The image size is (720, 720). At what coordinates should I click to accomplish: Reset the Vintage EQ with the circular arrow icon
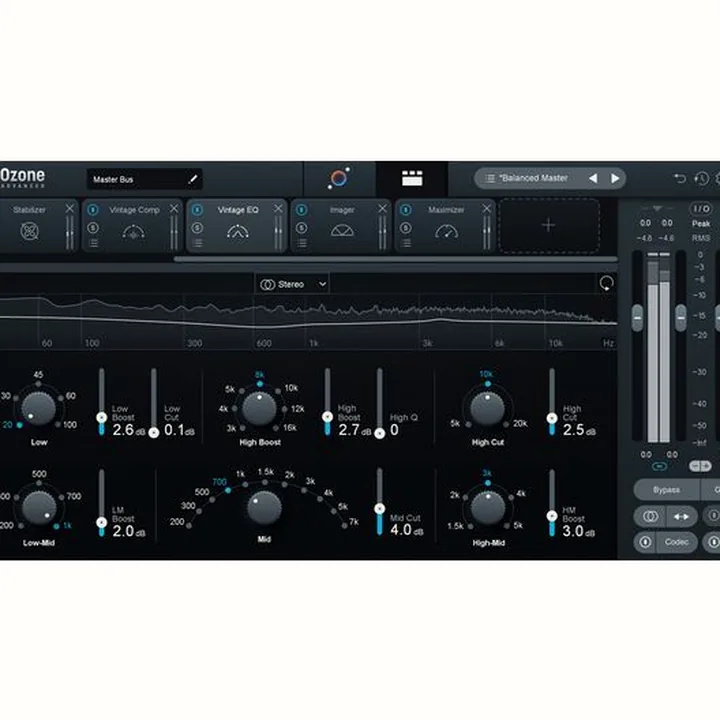(x=606, y=283)
